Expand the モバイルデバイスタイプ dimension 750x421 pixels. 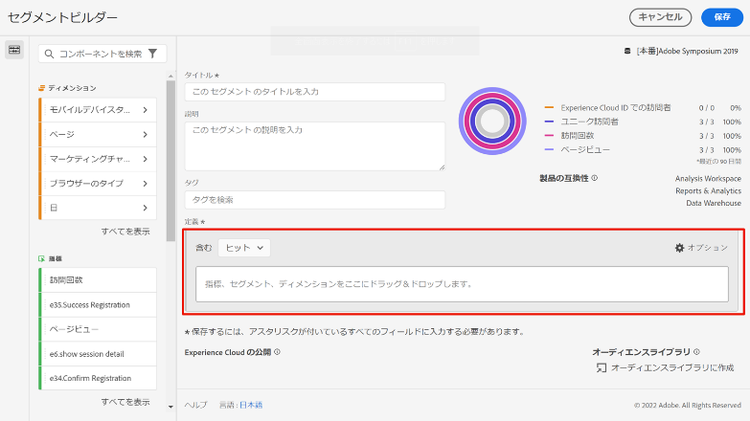click(x=145, y=109)
